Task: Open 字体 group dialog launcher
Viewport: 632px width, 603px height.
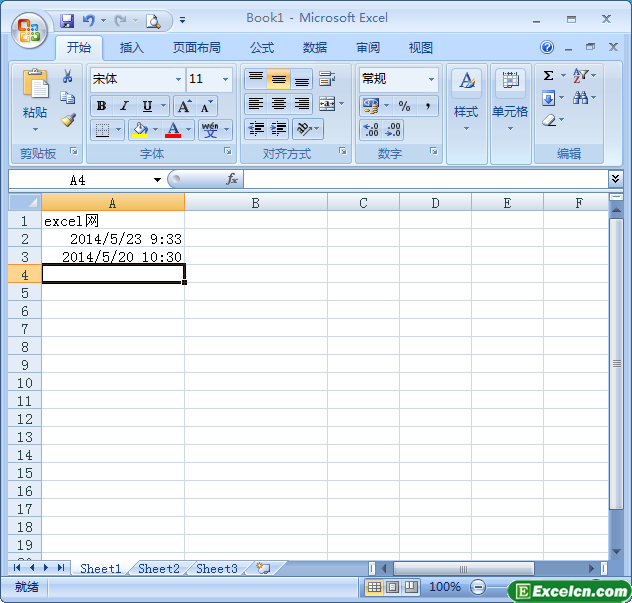Action: [228, 151]
